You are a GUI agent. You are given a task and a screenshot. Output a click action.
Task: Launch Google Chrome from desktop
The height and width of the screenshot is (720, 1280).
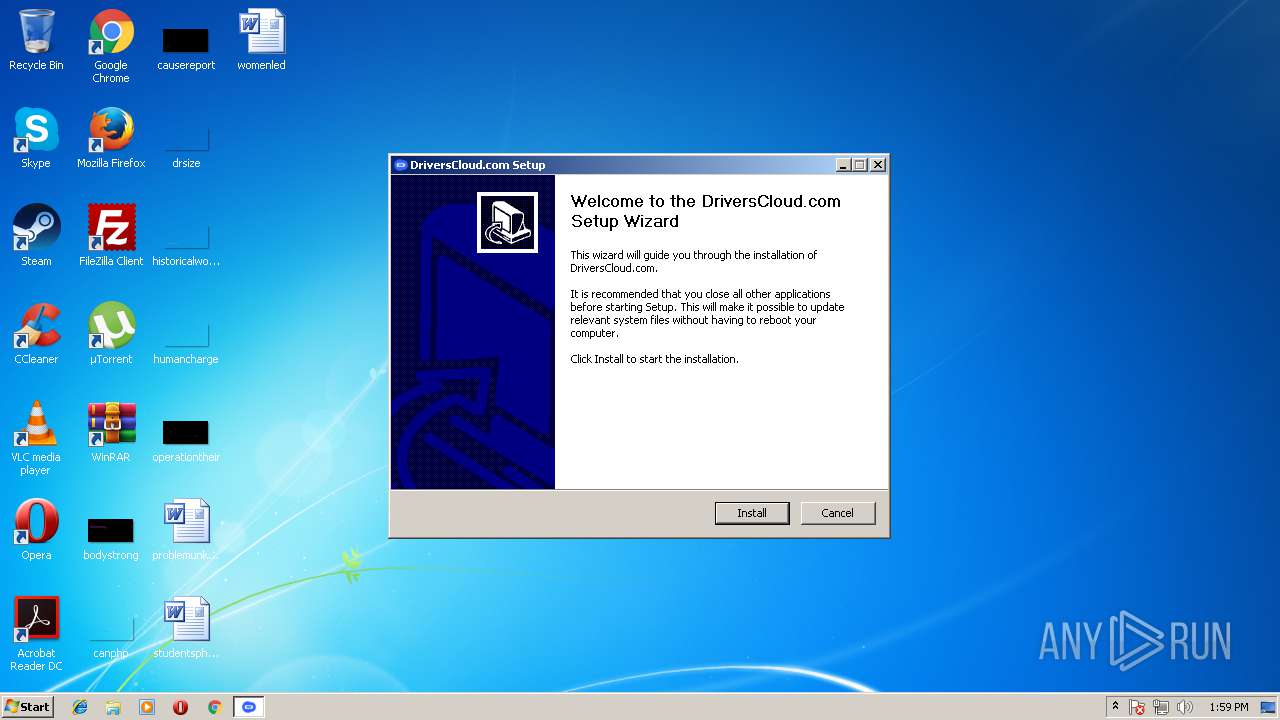111,46
